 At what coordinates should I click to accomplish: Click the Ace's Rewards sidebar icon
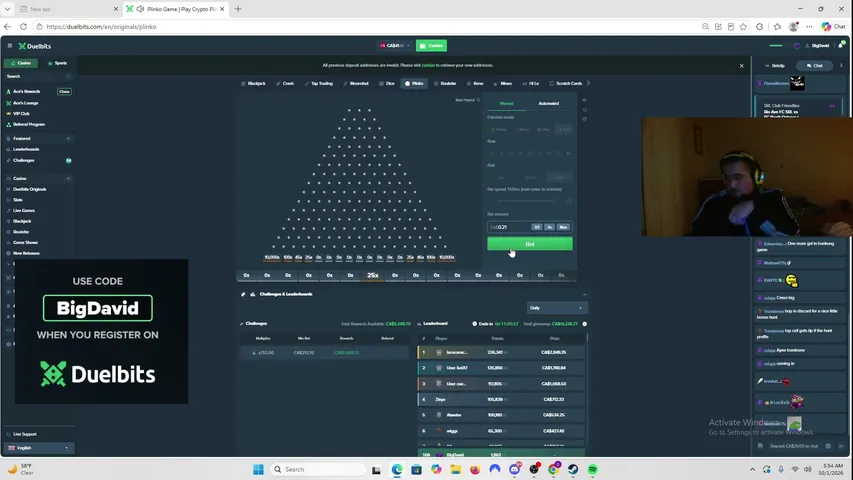tap(9, 91)
